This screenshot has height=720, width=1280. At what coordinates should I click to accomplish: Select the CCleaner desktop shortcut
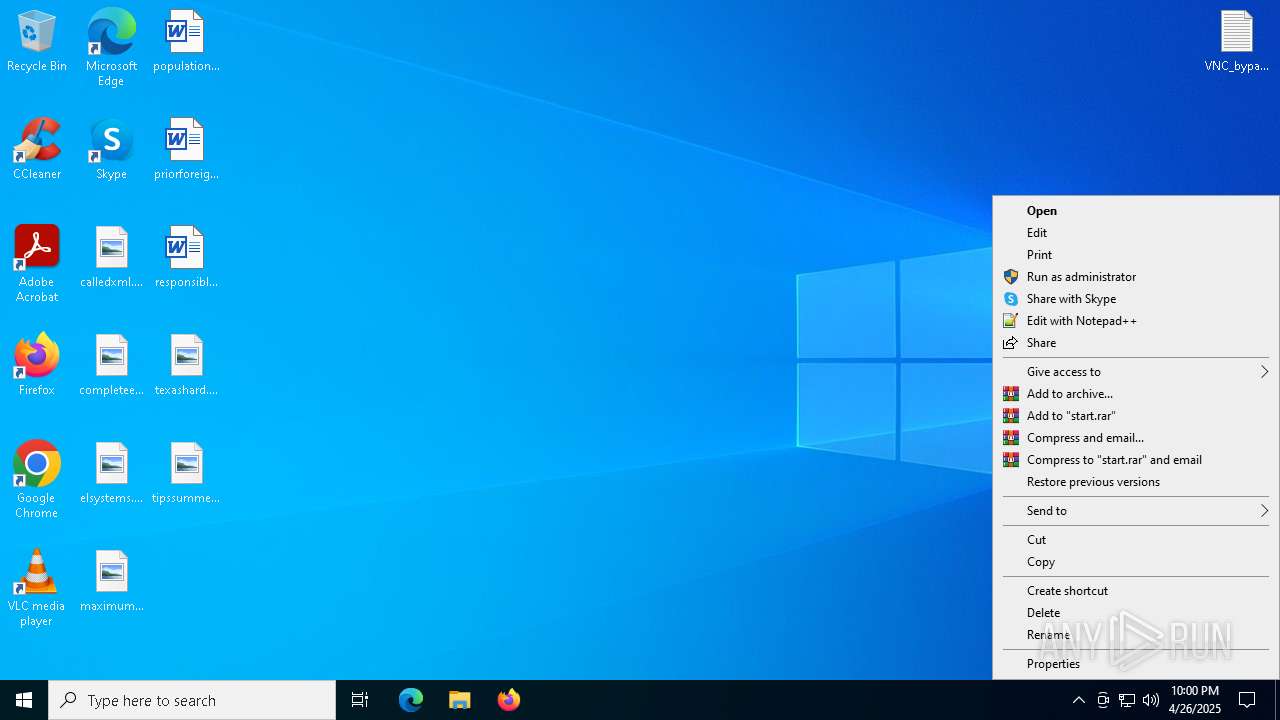click(x=37, y=150)
